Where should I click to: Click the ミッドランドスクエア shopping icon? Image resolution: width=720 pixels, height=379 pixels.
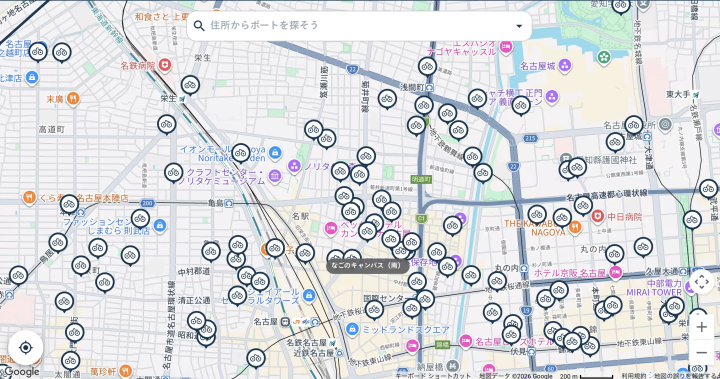click(x=352, y=329)
